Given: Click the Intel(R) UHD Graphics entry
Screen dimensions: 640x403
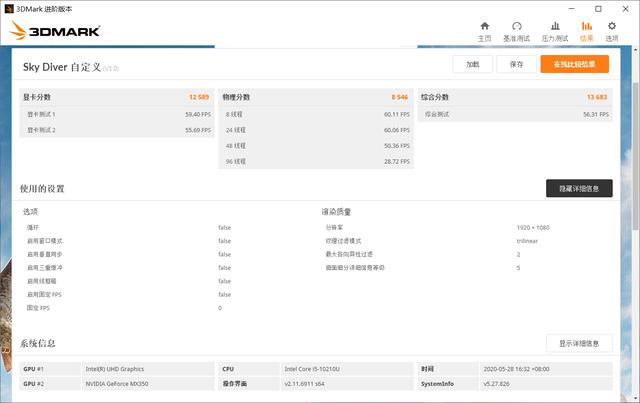Looking at the screenshot, I should pos(115,369).
